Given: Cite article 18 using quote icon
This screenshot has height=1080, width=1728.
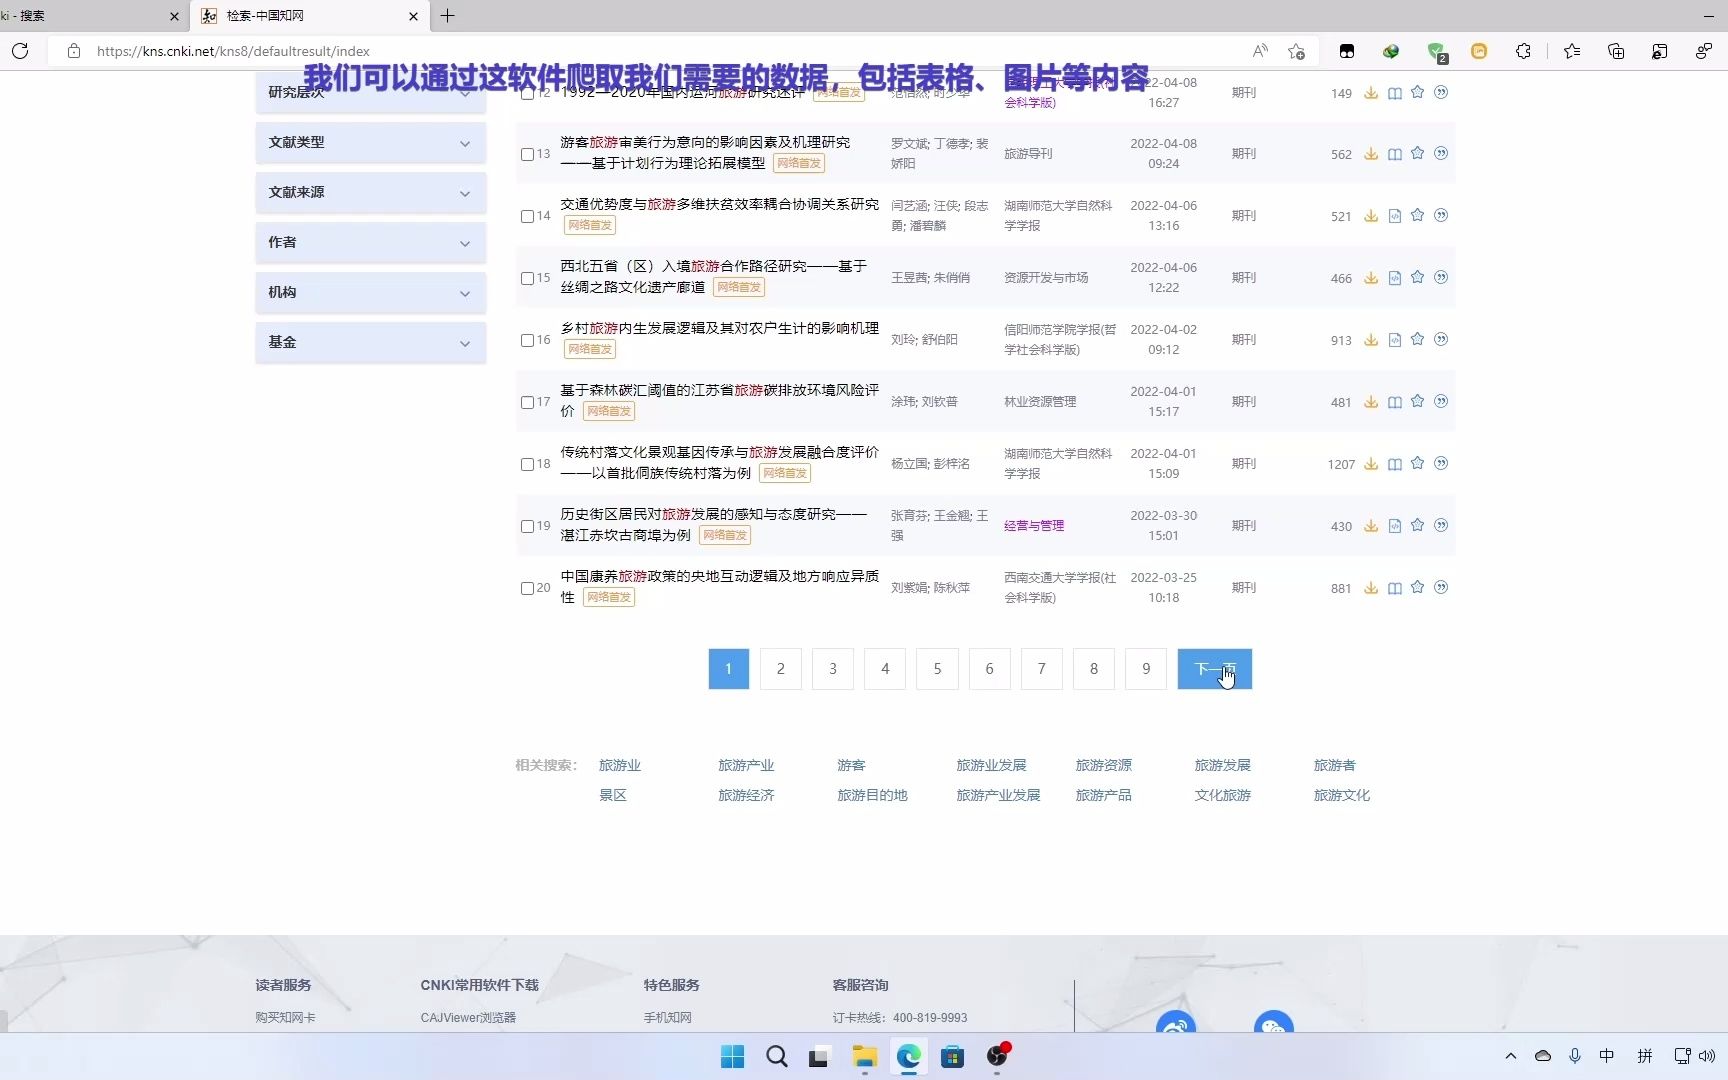Looking at the screenshot, I should coord(1441,464).
